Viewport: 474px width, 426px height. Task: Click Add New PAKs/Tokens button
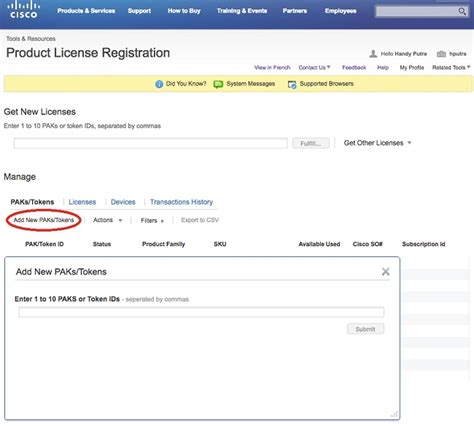[44, 220]
